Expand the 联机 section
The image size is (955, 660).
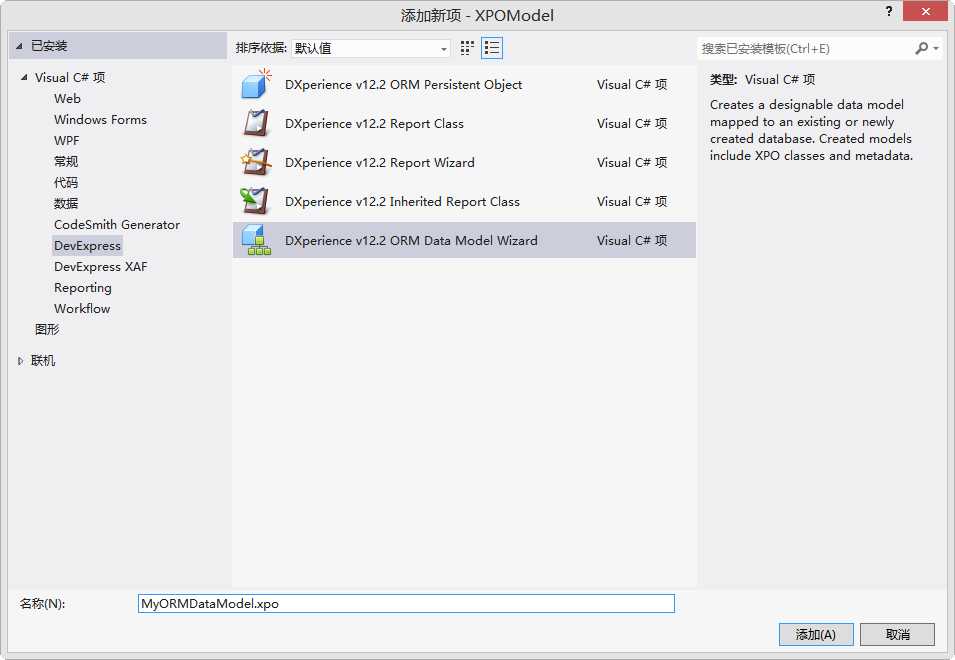(x=20, y=361)
